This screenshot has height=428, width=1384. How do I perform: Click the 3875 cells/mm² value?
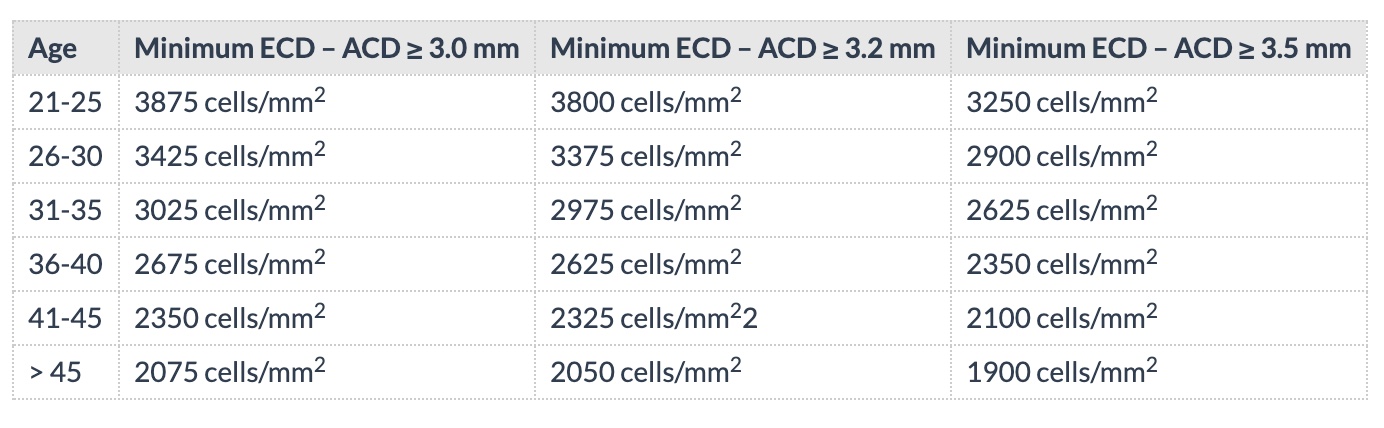[x=230, y=102]
